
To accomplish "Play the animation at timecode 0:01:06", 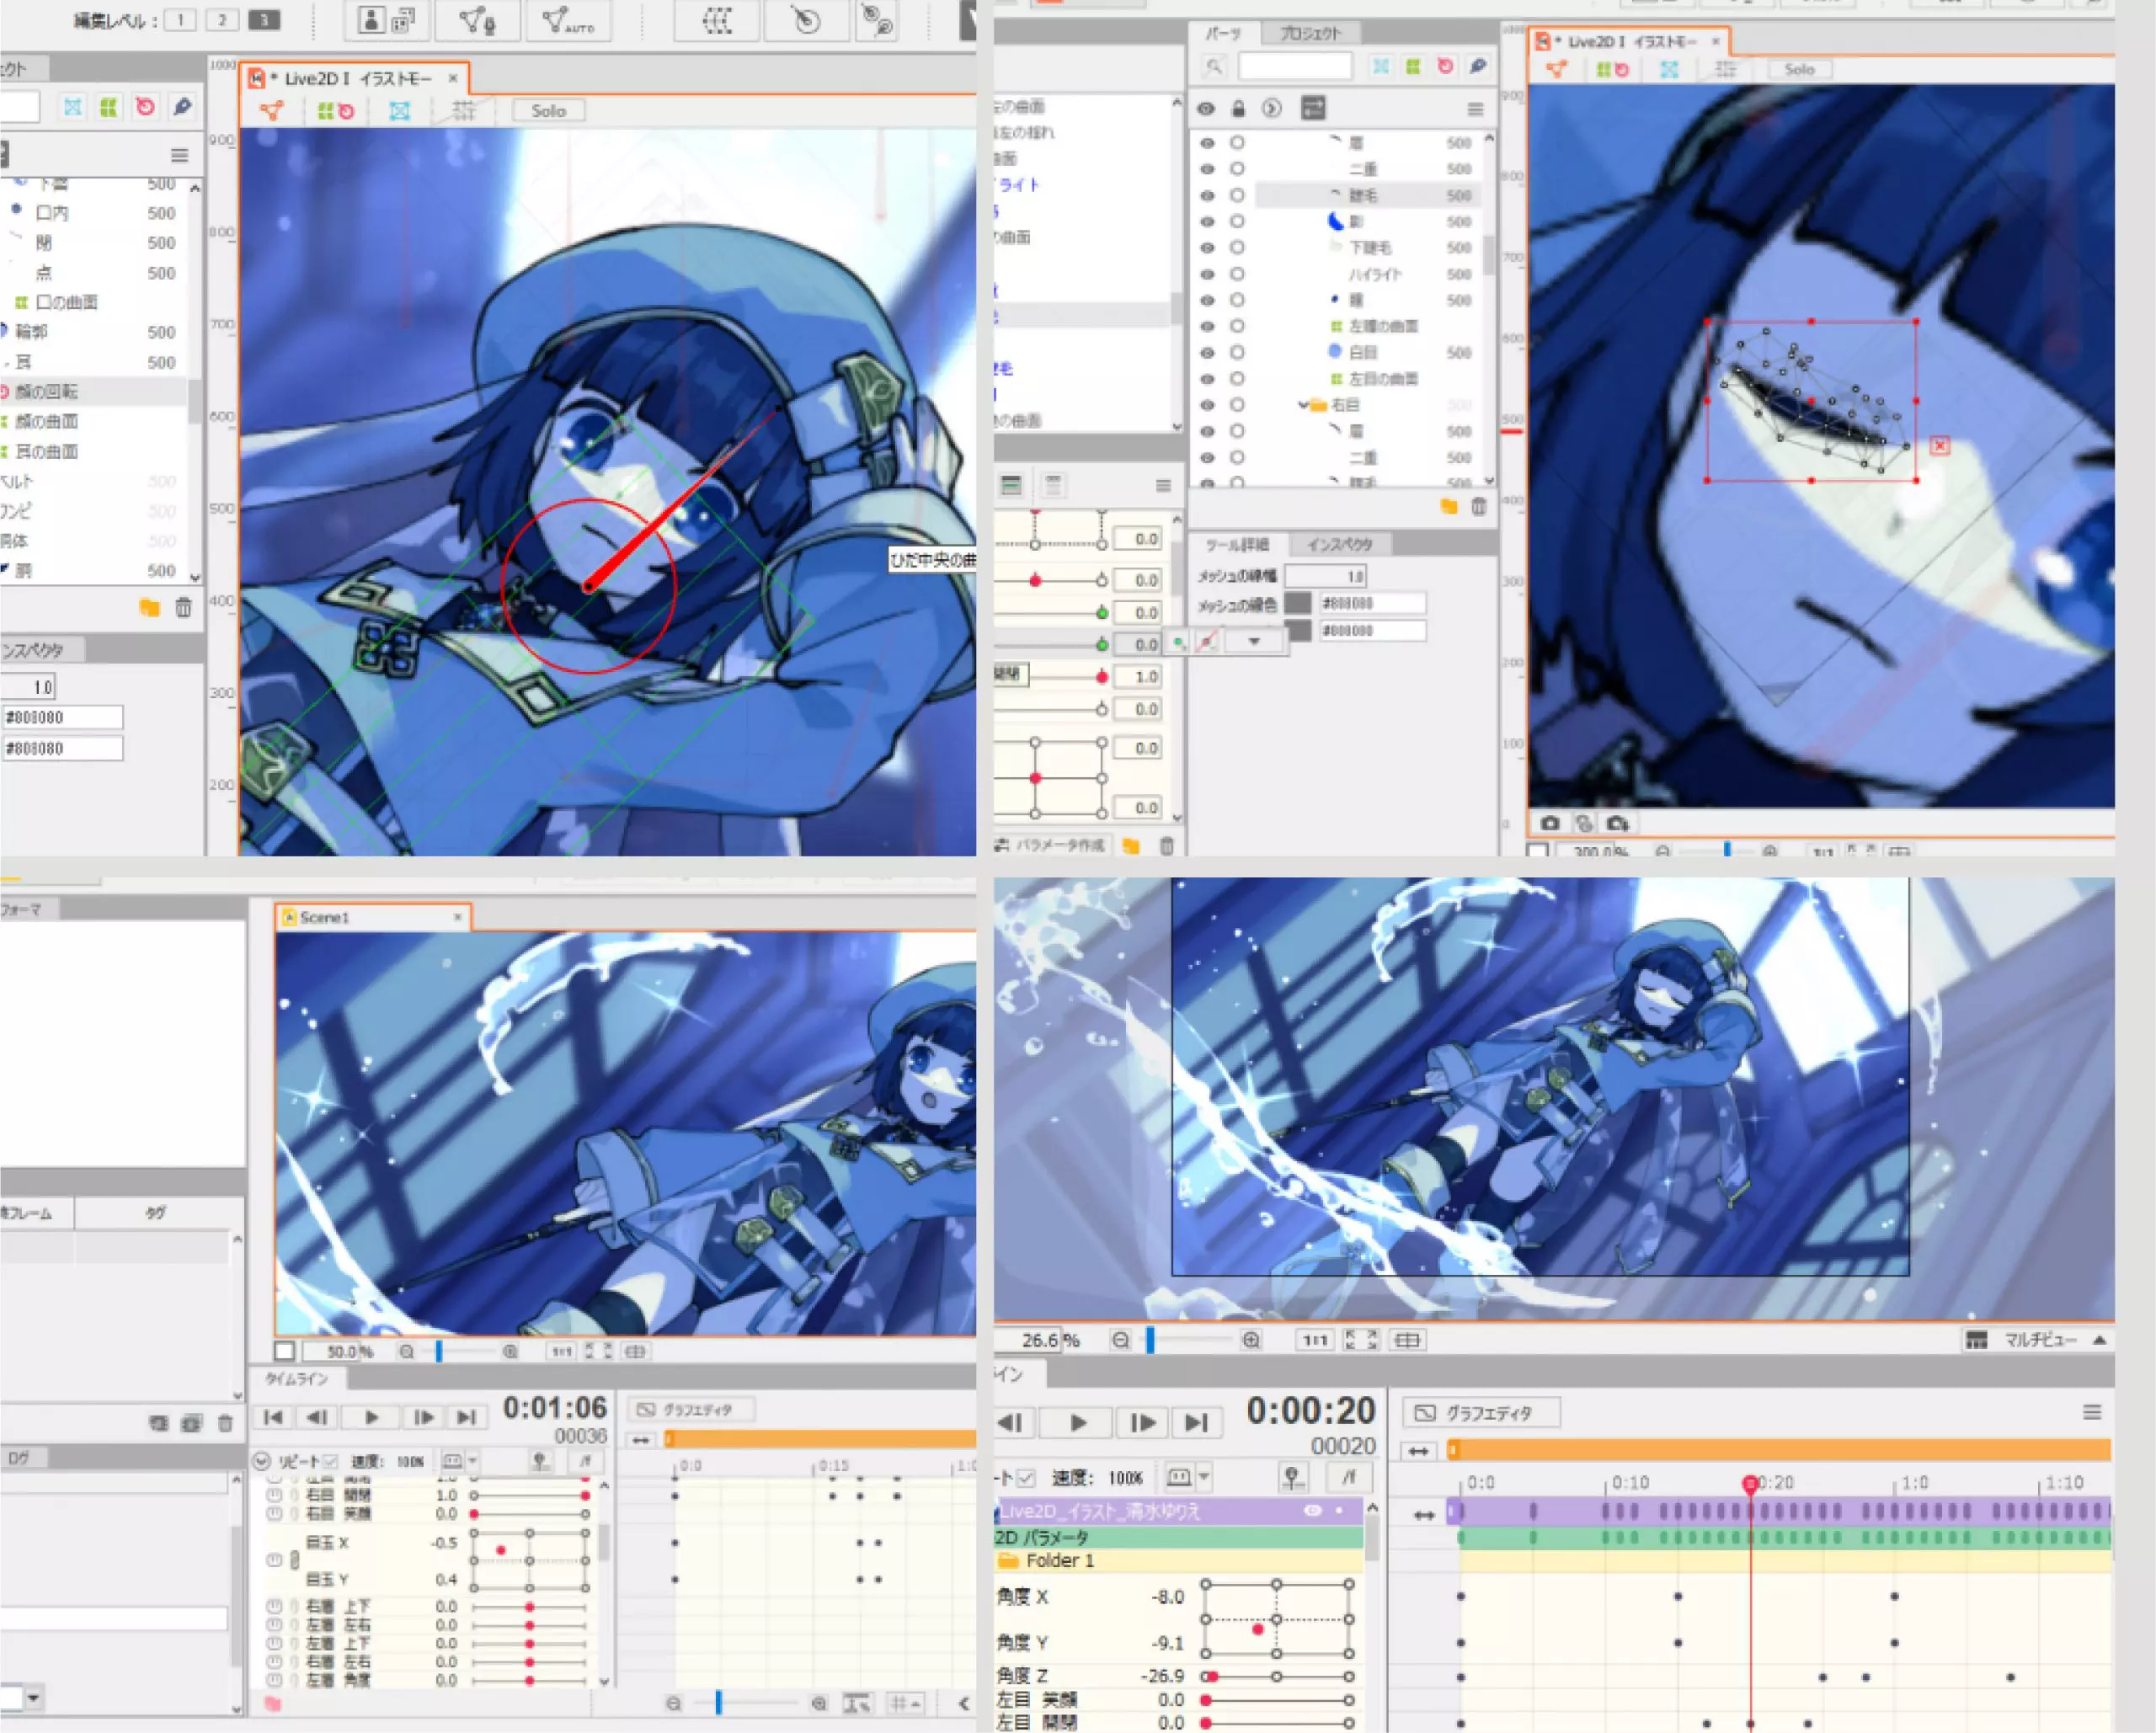I will pos(371,1418).
